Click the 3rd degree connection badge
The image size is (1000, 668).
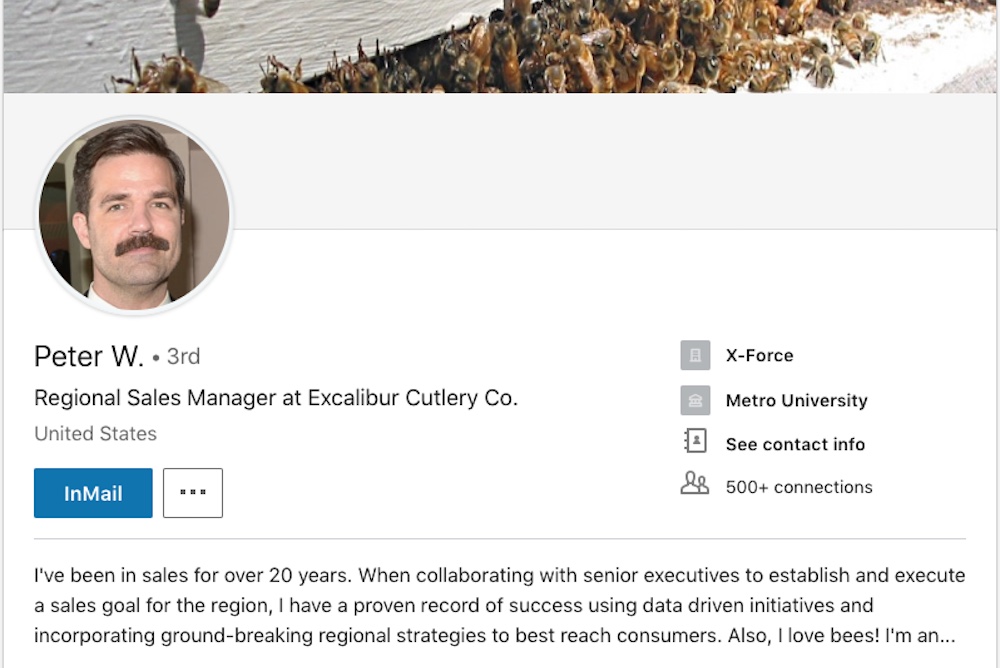click(183, 356)
